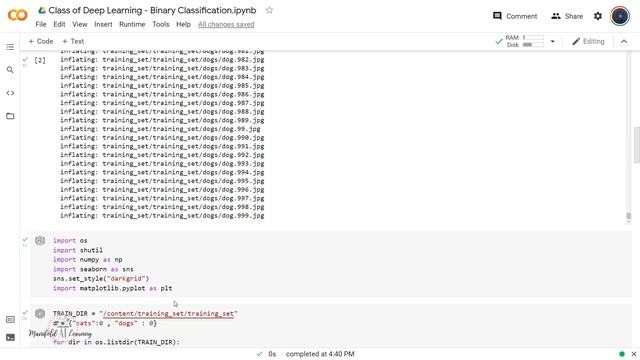This screenshot has height=360, width=640.
Task: Open the View menu
Action: point(80,24)
